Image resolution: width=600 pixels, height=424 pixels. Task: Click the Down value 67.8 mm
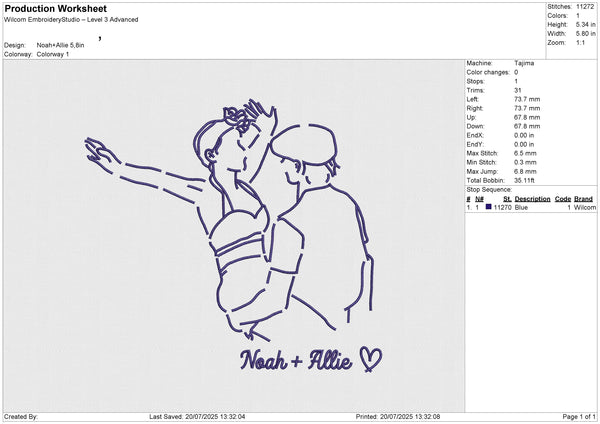tap(527, 126)
